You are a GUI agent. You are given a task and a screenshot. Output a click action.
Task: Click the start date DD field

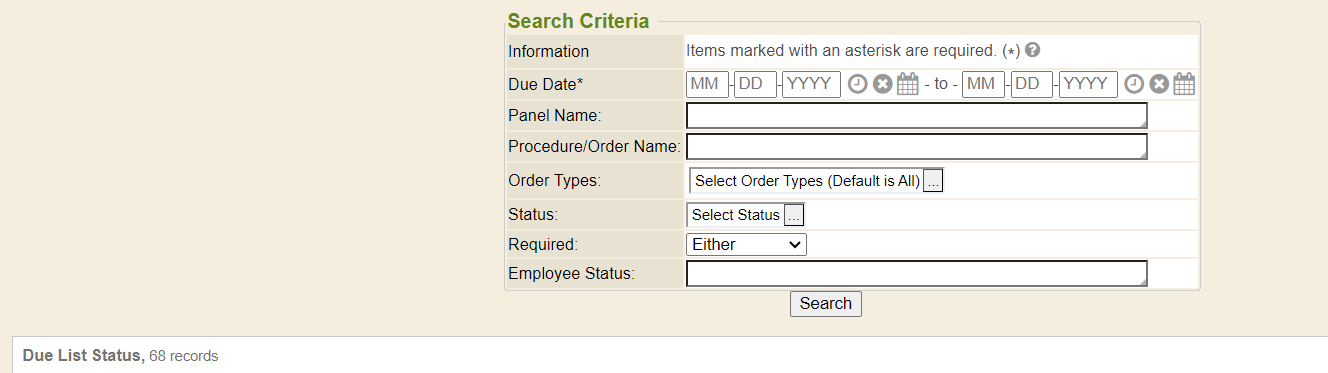click(755, 84)
